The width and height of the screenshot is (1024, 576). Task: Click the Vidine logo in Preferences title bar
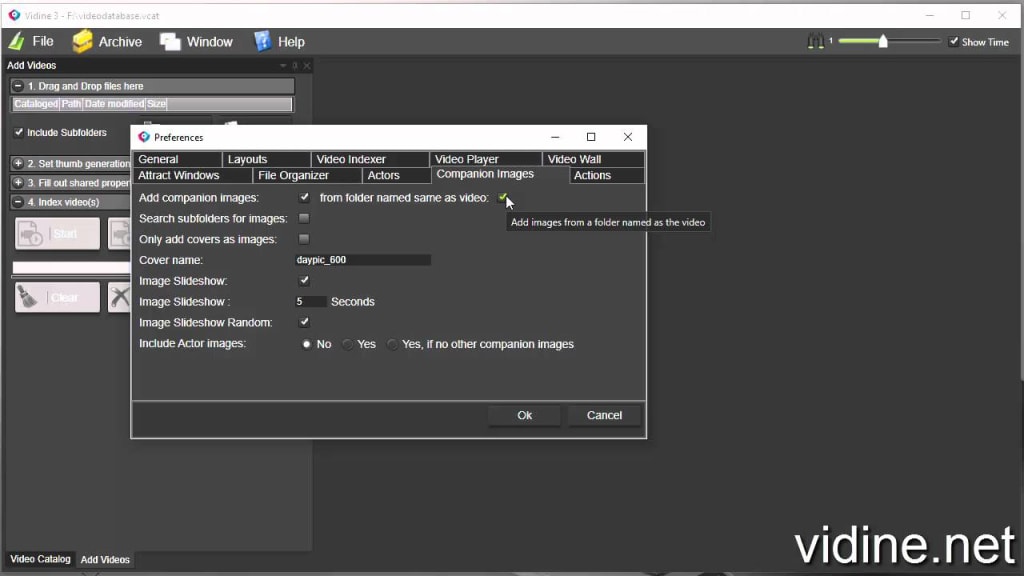[144, 137]
